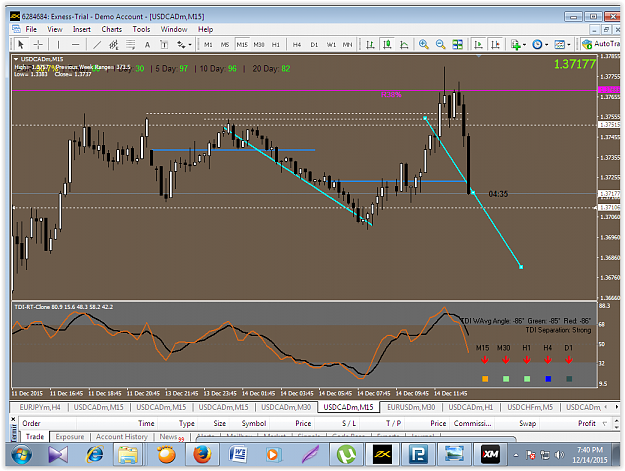Open uTorrent from the taskbar

coord(346,455)
